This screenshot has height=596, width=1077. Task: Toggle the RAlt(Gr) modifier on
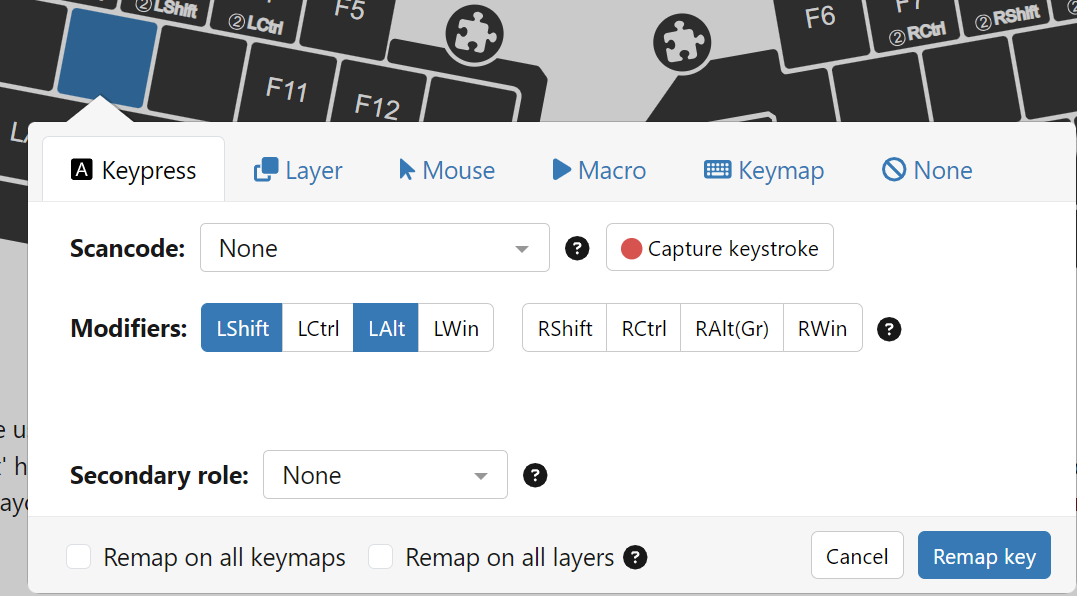tap(732, 328)
